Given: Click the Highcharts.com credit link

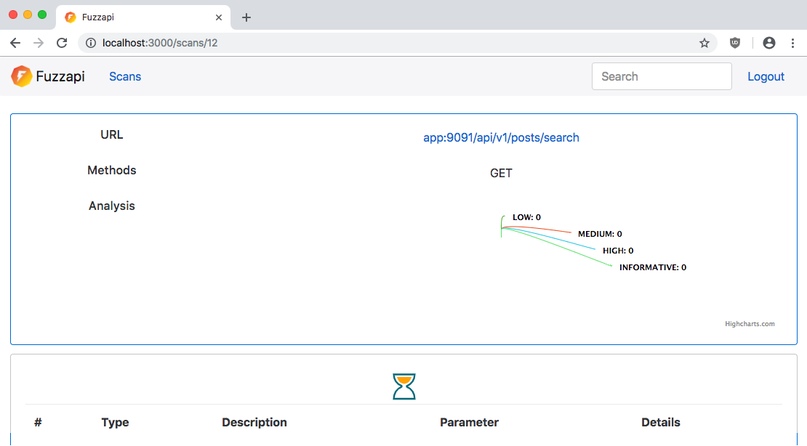Looking at the screenshot, I should [x=749, y=324].
